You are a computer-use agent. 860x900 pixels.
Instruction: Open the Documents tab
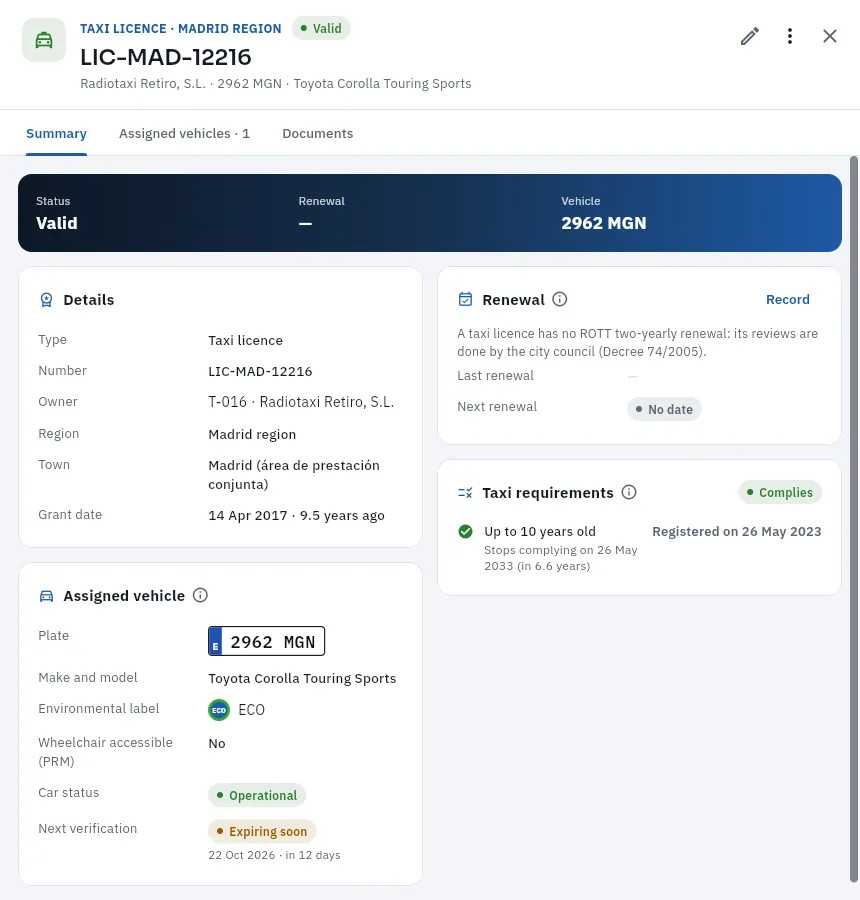click(x=317, y=133)
